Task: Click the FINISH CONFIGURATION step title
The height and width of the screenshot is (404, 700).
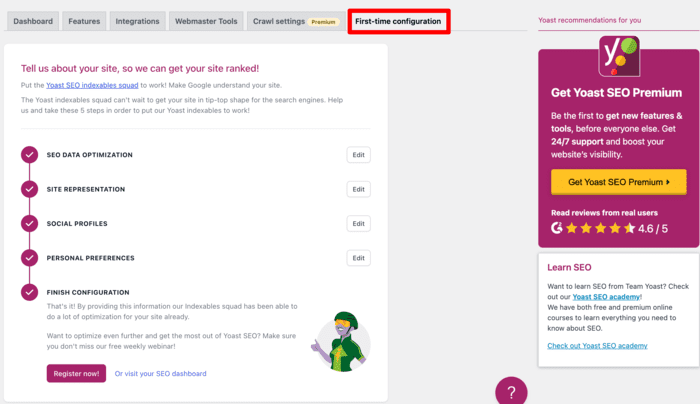Action: coord(88,292)
